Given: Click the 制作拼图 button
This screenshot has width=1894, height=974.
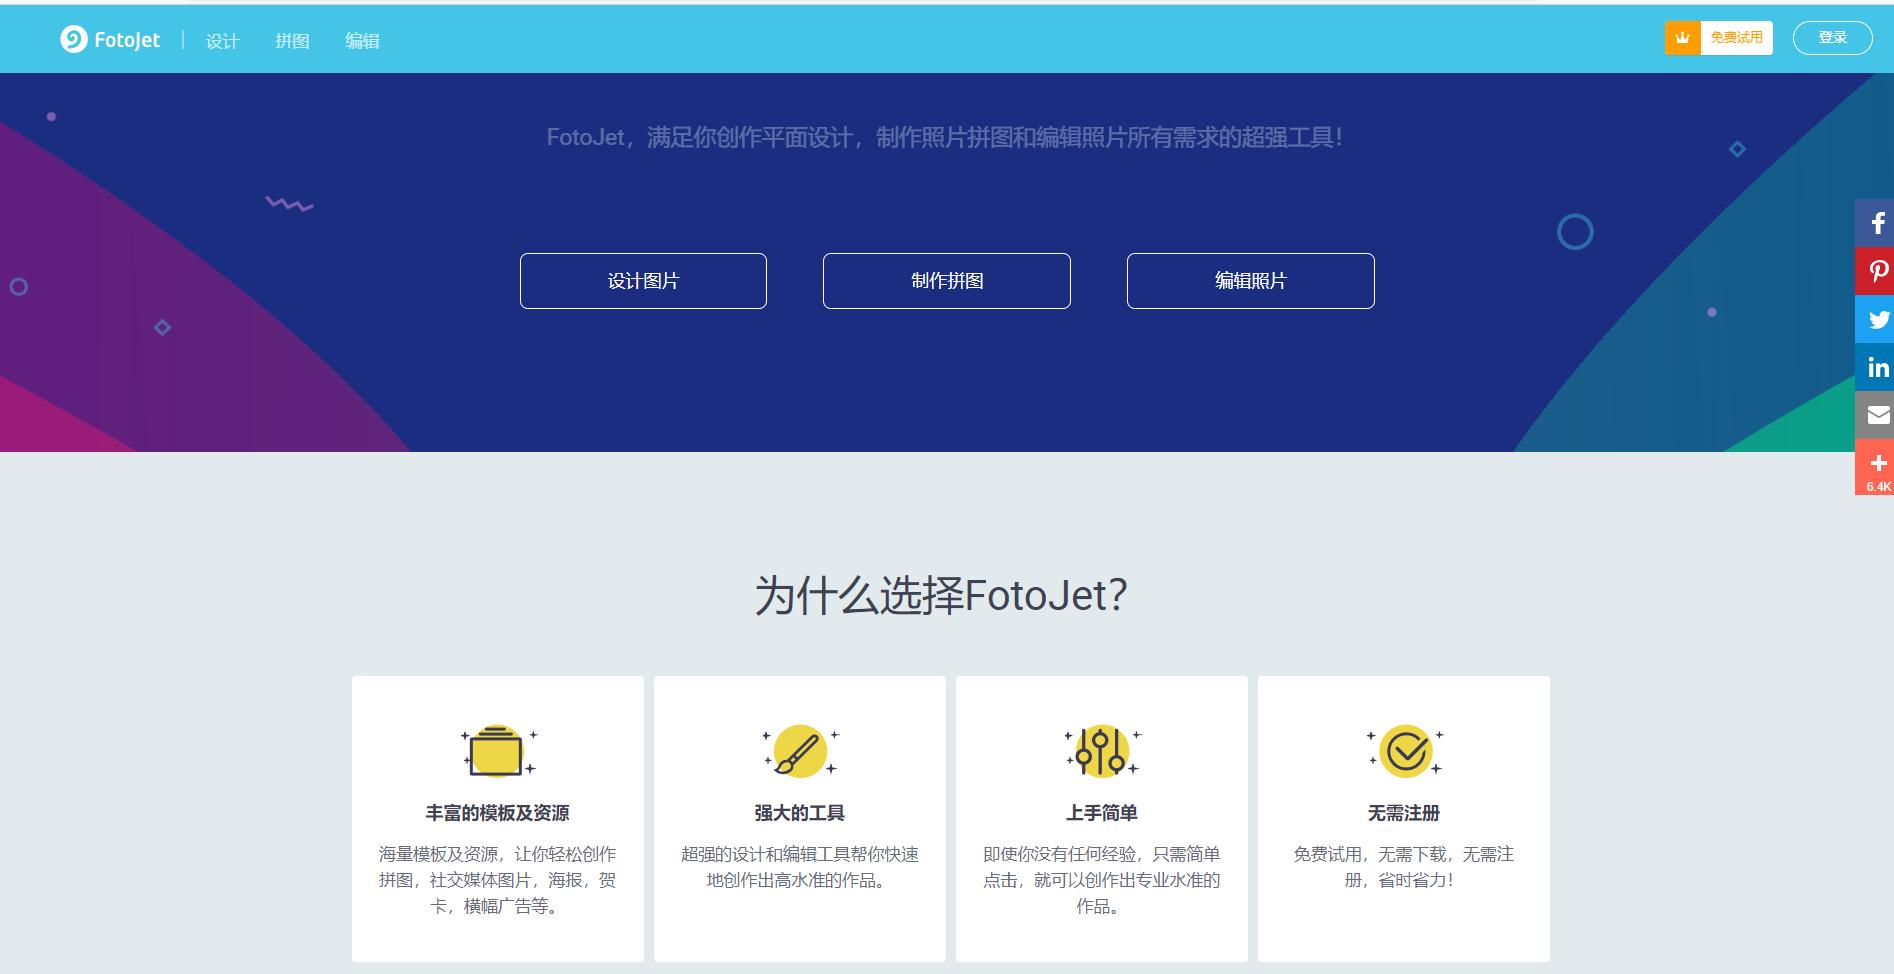Looking at the screenshot, I should point(946,281).
